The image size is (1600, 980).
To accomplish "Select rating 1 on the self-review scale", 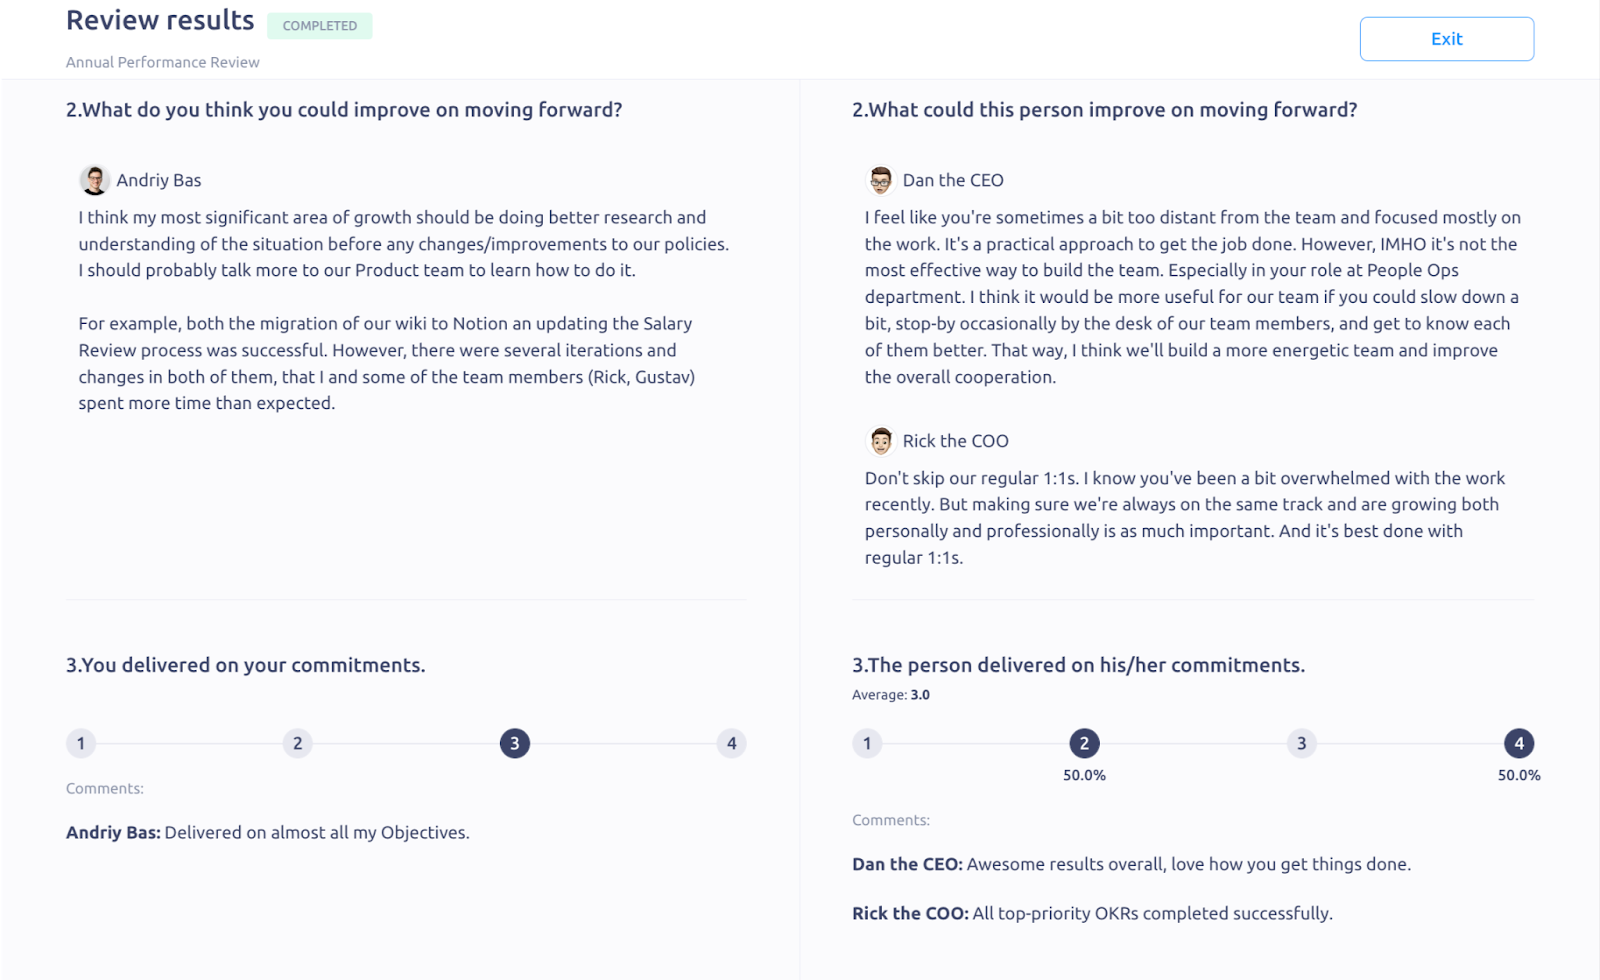I will 80,743.
